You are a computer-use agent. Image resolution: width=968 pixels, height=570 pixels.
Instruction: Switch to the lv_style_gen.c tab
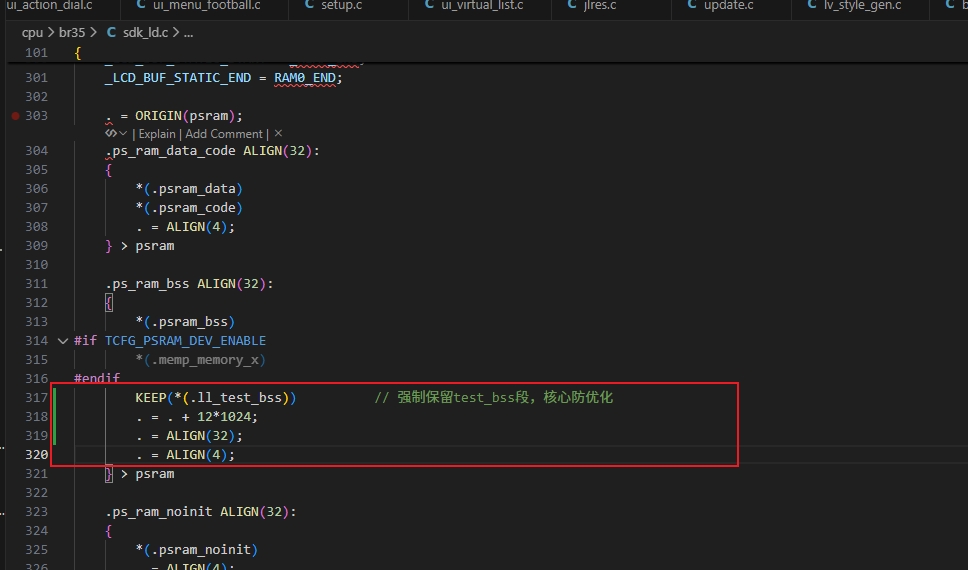[862, 5]
